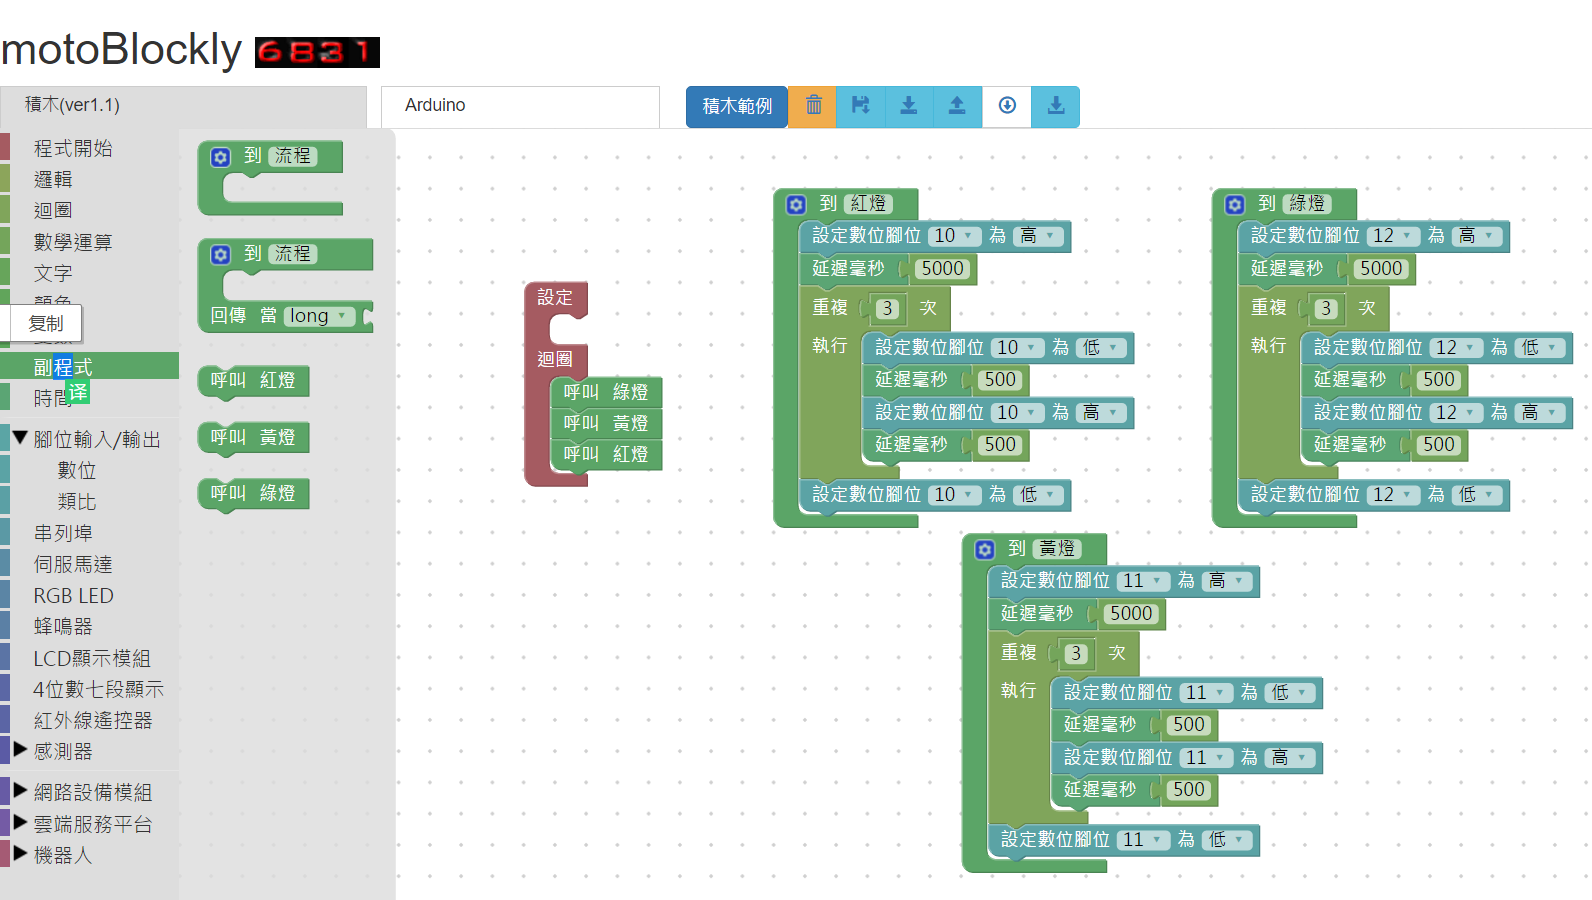Select the 蜂鳴器 category
The height and width of the screenshot is (900, 1592).
coord(63,626)
